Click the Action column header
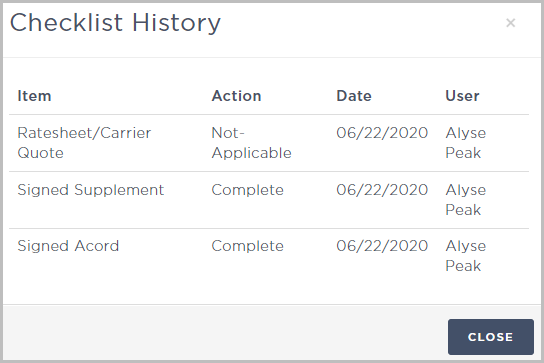The width and height of the screenshot is (544, 363). click(236, 96)
